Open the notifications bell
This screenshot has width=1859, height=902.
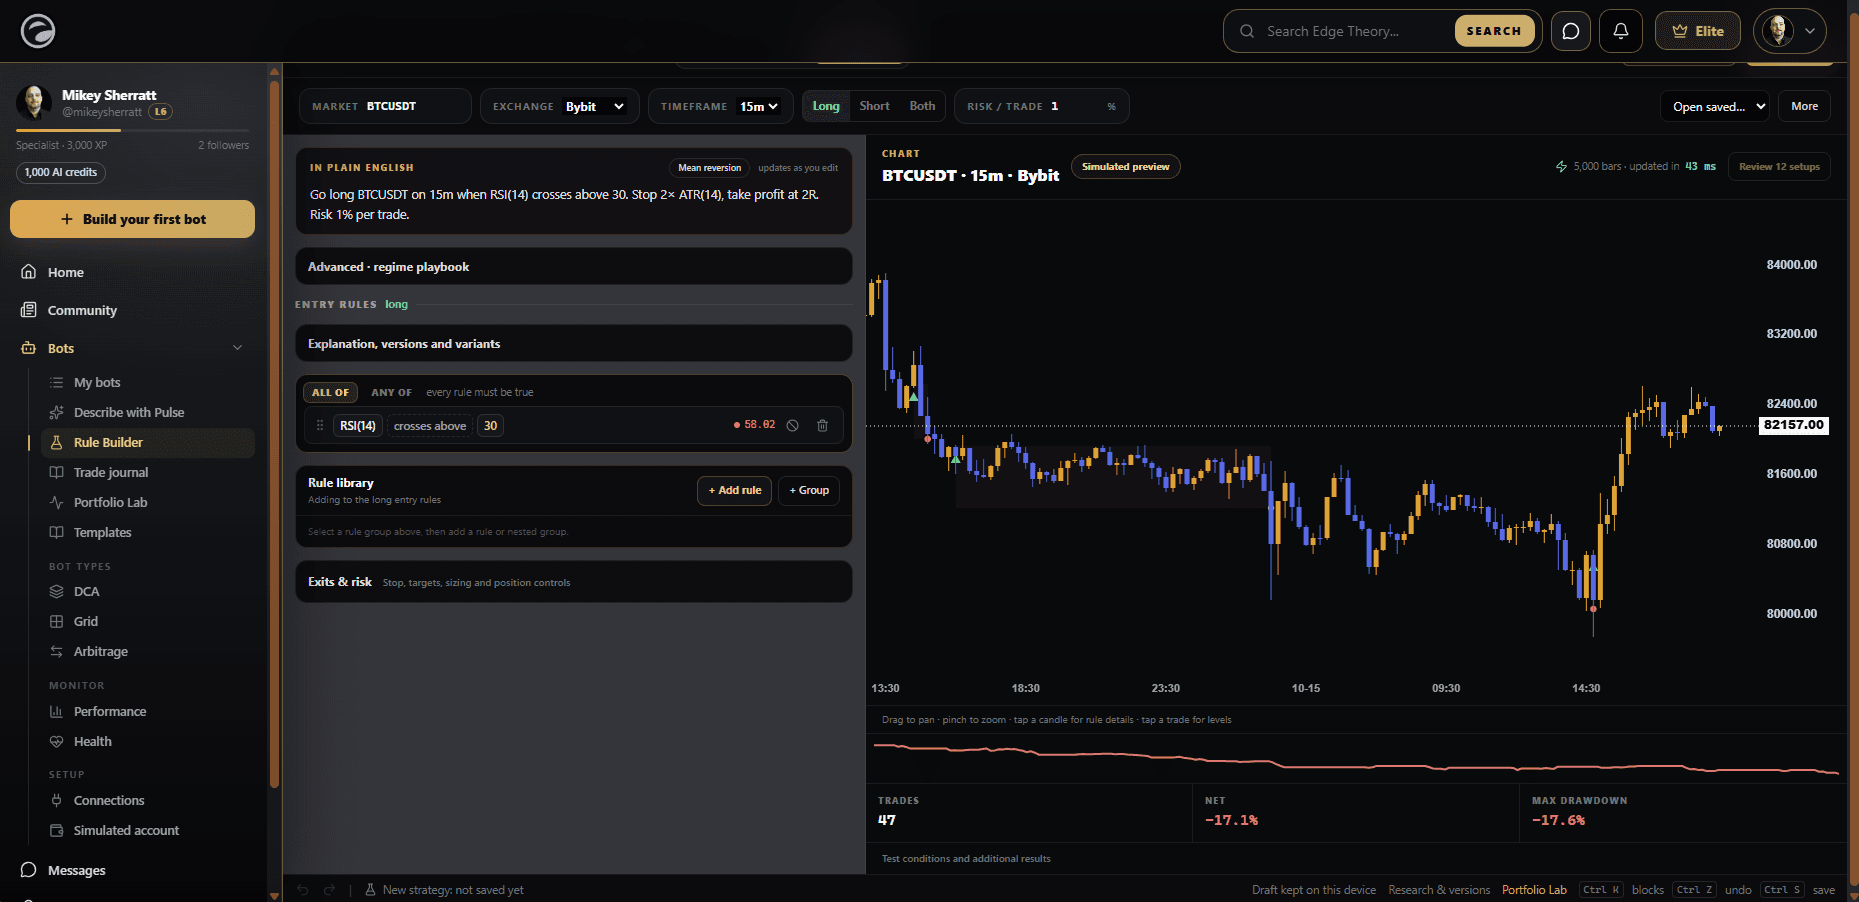[x=1621, y=31]
